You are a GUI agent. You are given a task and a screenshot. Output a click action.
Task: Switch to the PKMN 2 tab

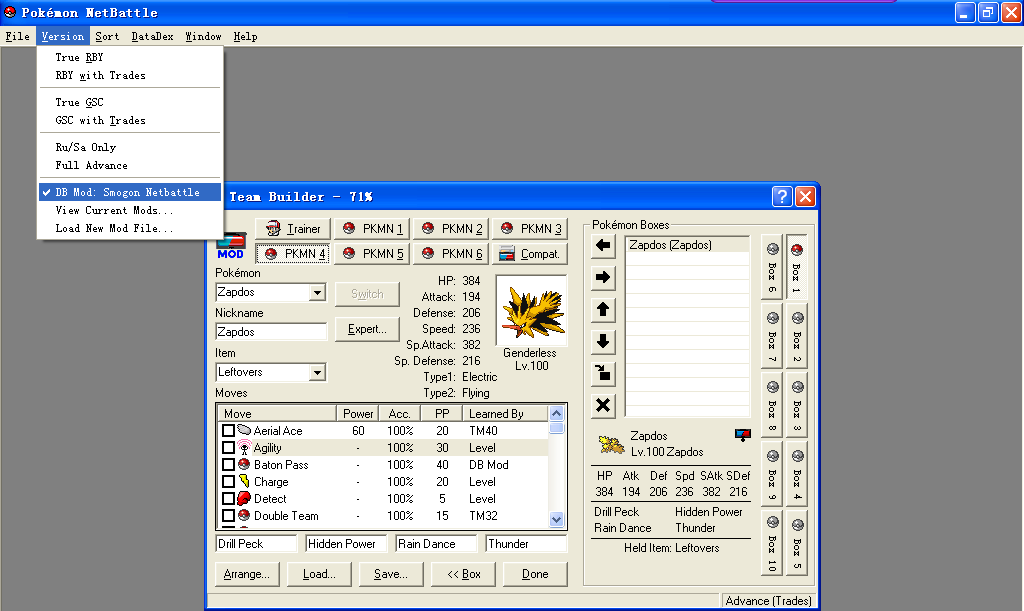(x=451, y=228)
